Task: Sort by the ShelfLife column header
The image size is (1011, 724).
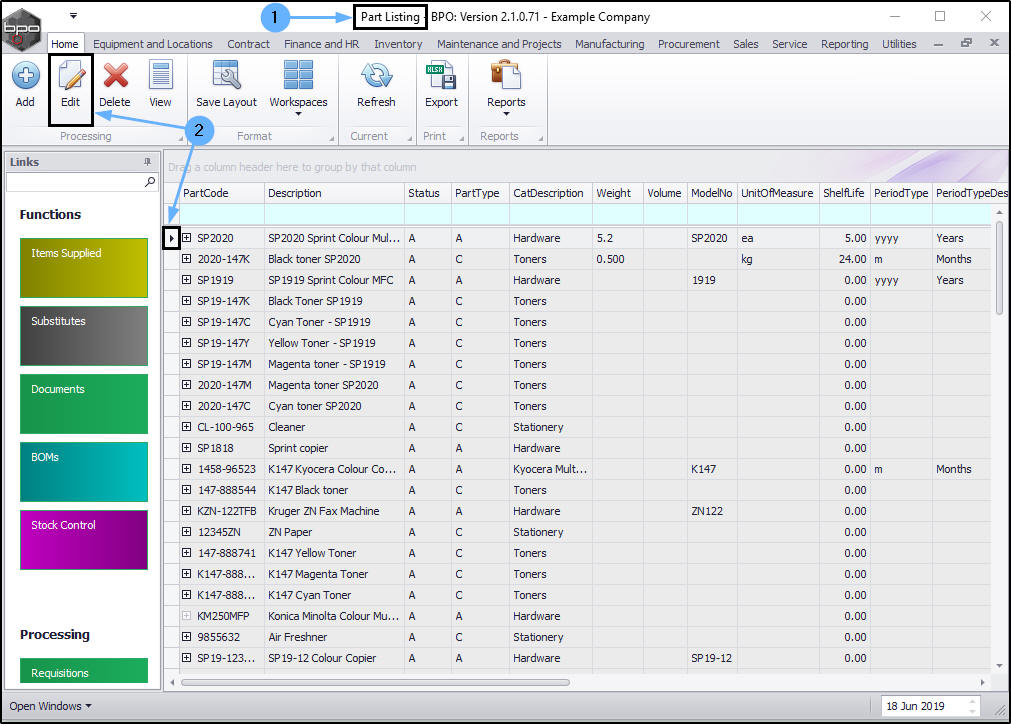Action: point(844,193)
